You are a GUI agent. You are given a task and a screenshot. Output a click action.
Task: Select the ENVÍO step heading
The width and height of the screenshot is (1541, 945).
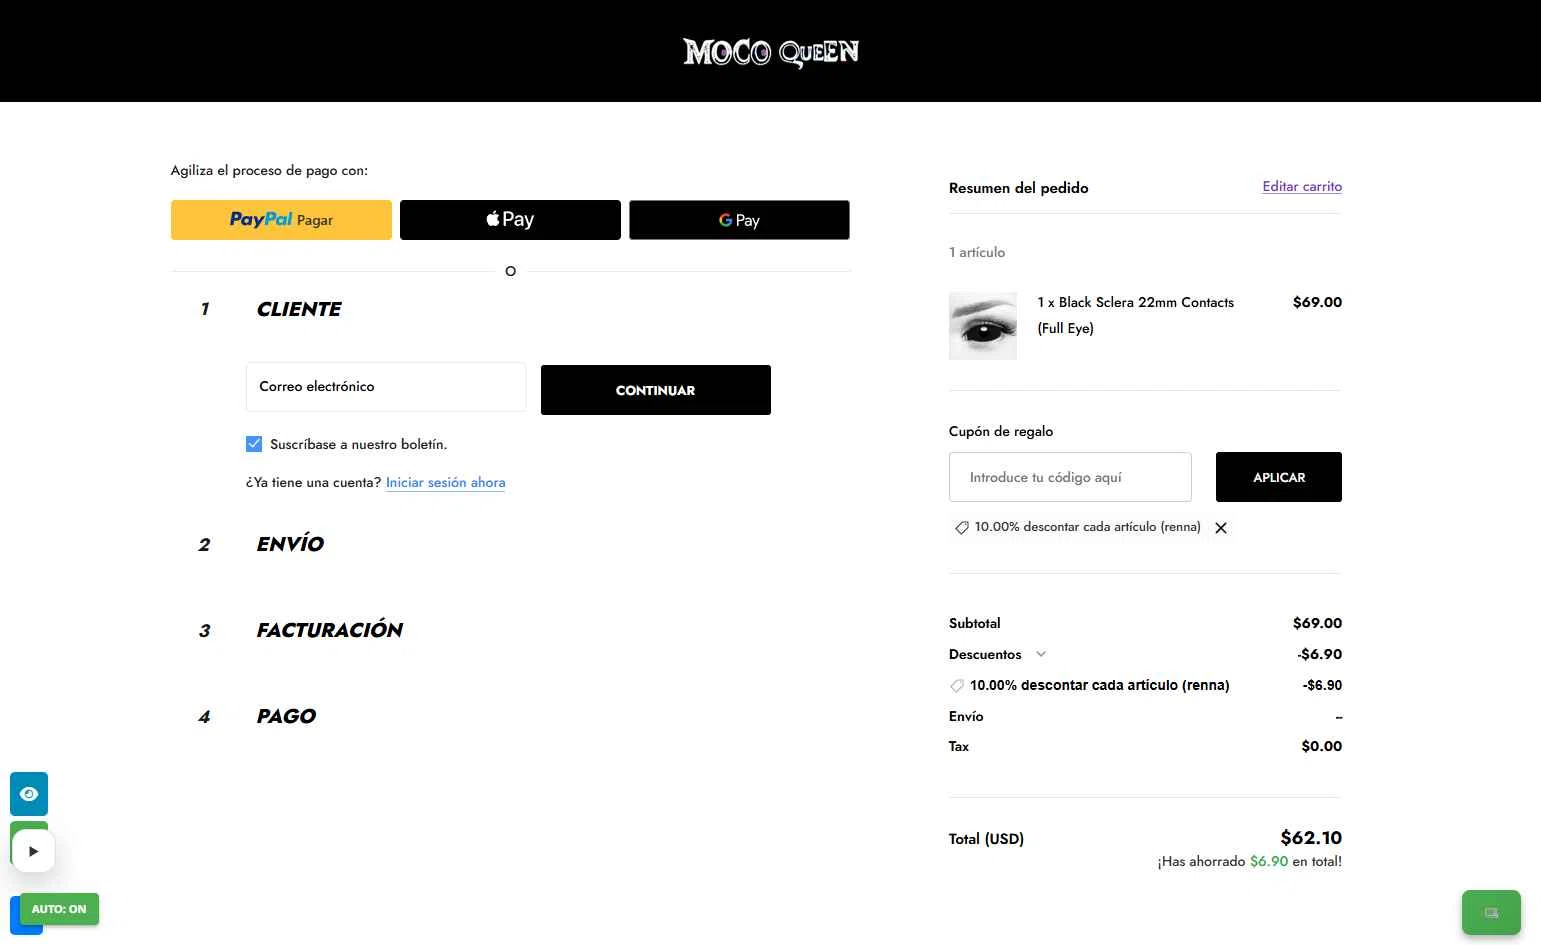[x=290, y=544]
